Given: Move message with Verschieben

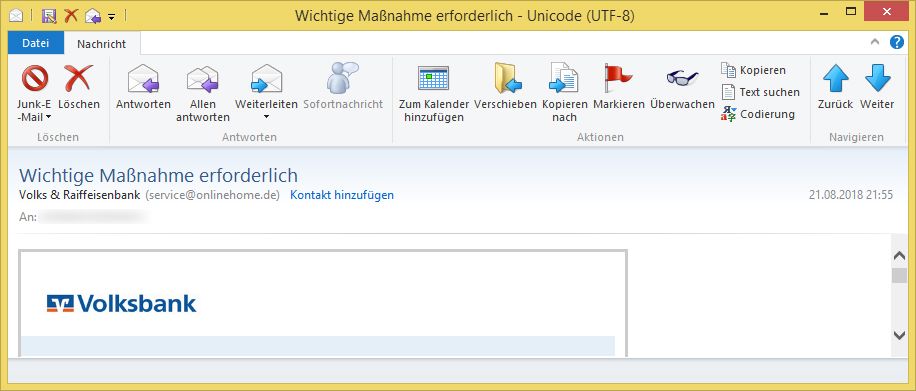Looking at the screenshot, I should pos(505,86).
